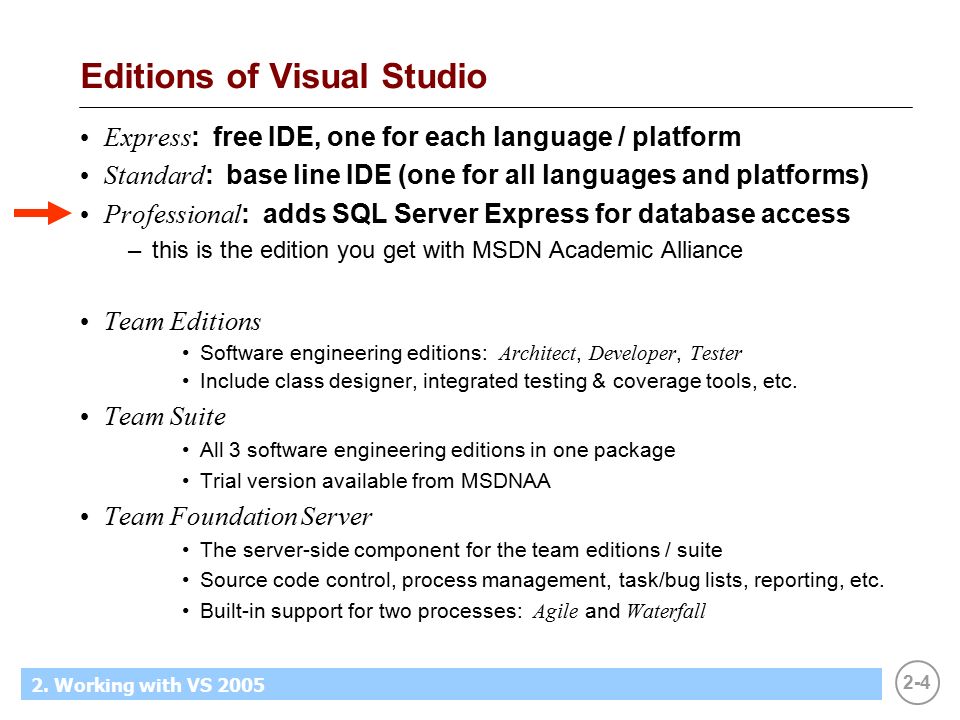Click the italic word 'Developer'
The height and width of the screenshot is (720, 960).
632,353
